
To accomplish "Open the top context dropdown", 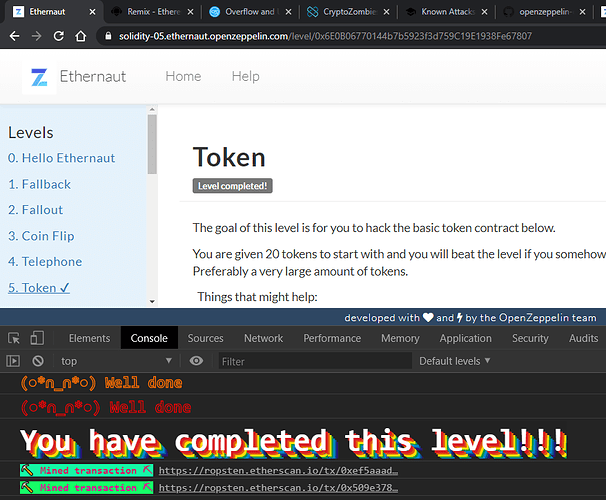I will tap(115, 361).
